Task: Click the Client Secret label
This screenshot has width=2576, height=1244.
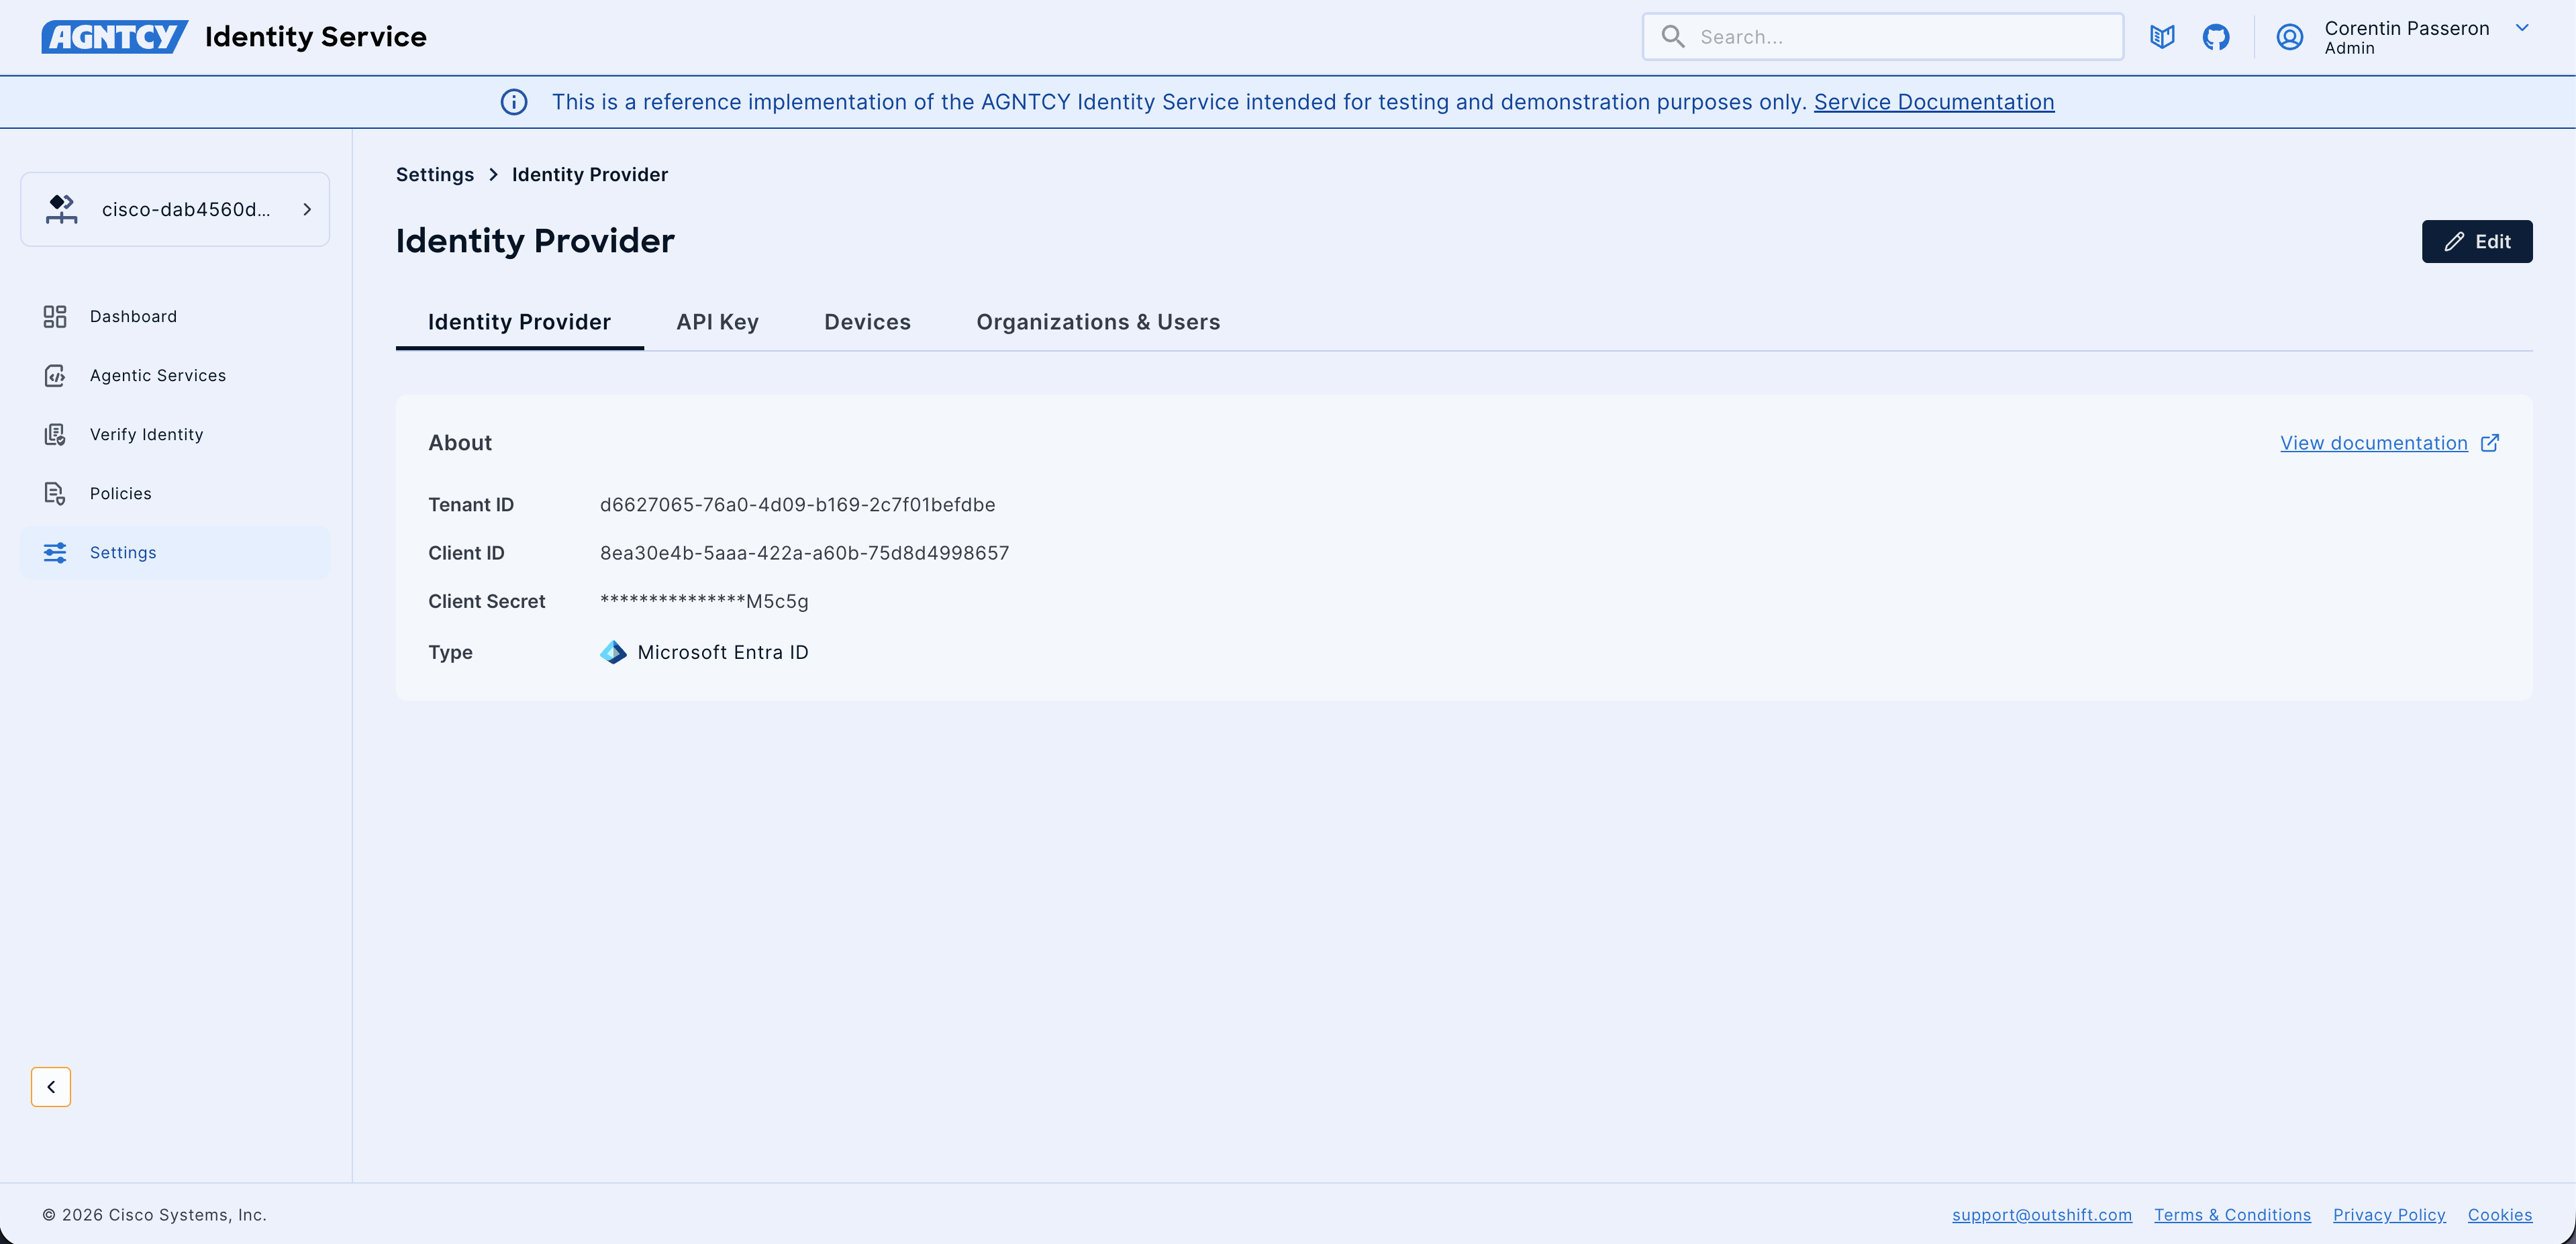Action: [487, 601]
